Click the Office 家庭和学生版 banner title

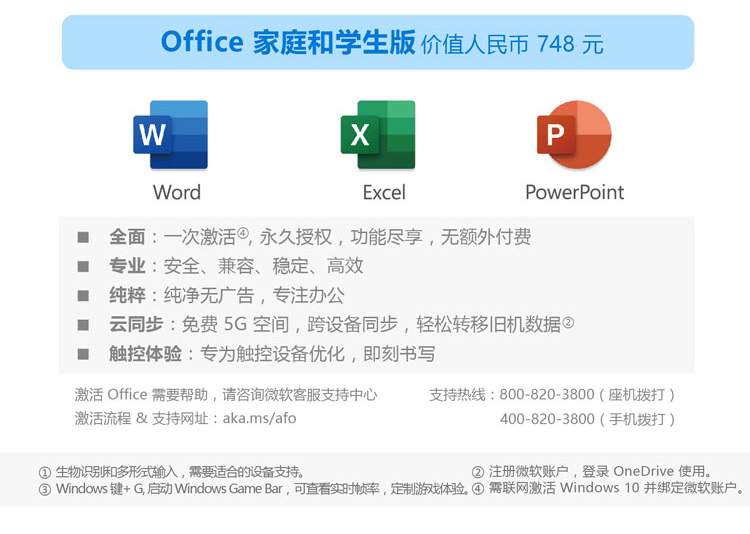click(288, 42)
